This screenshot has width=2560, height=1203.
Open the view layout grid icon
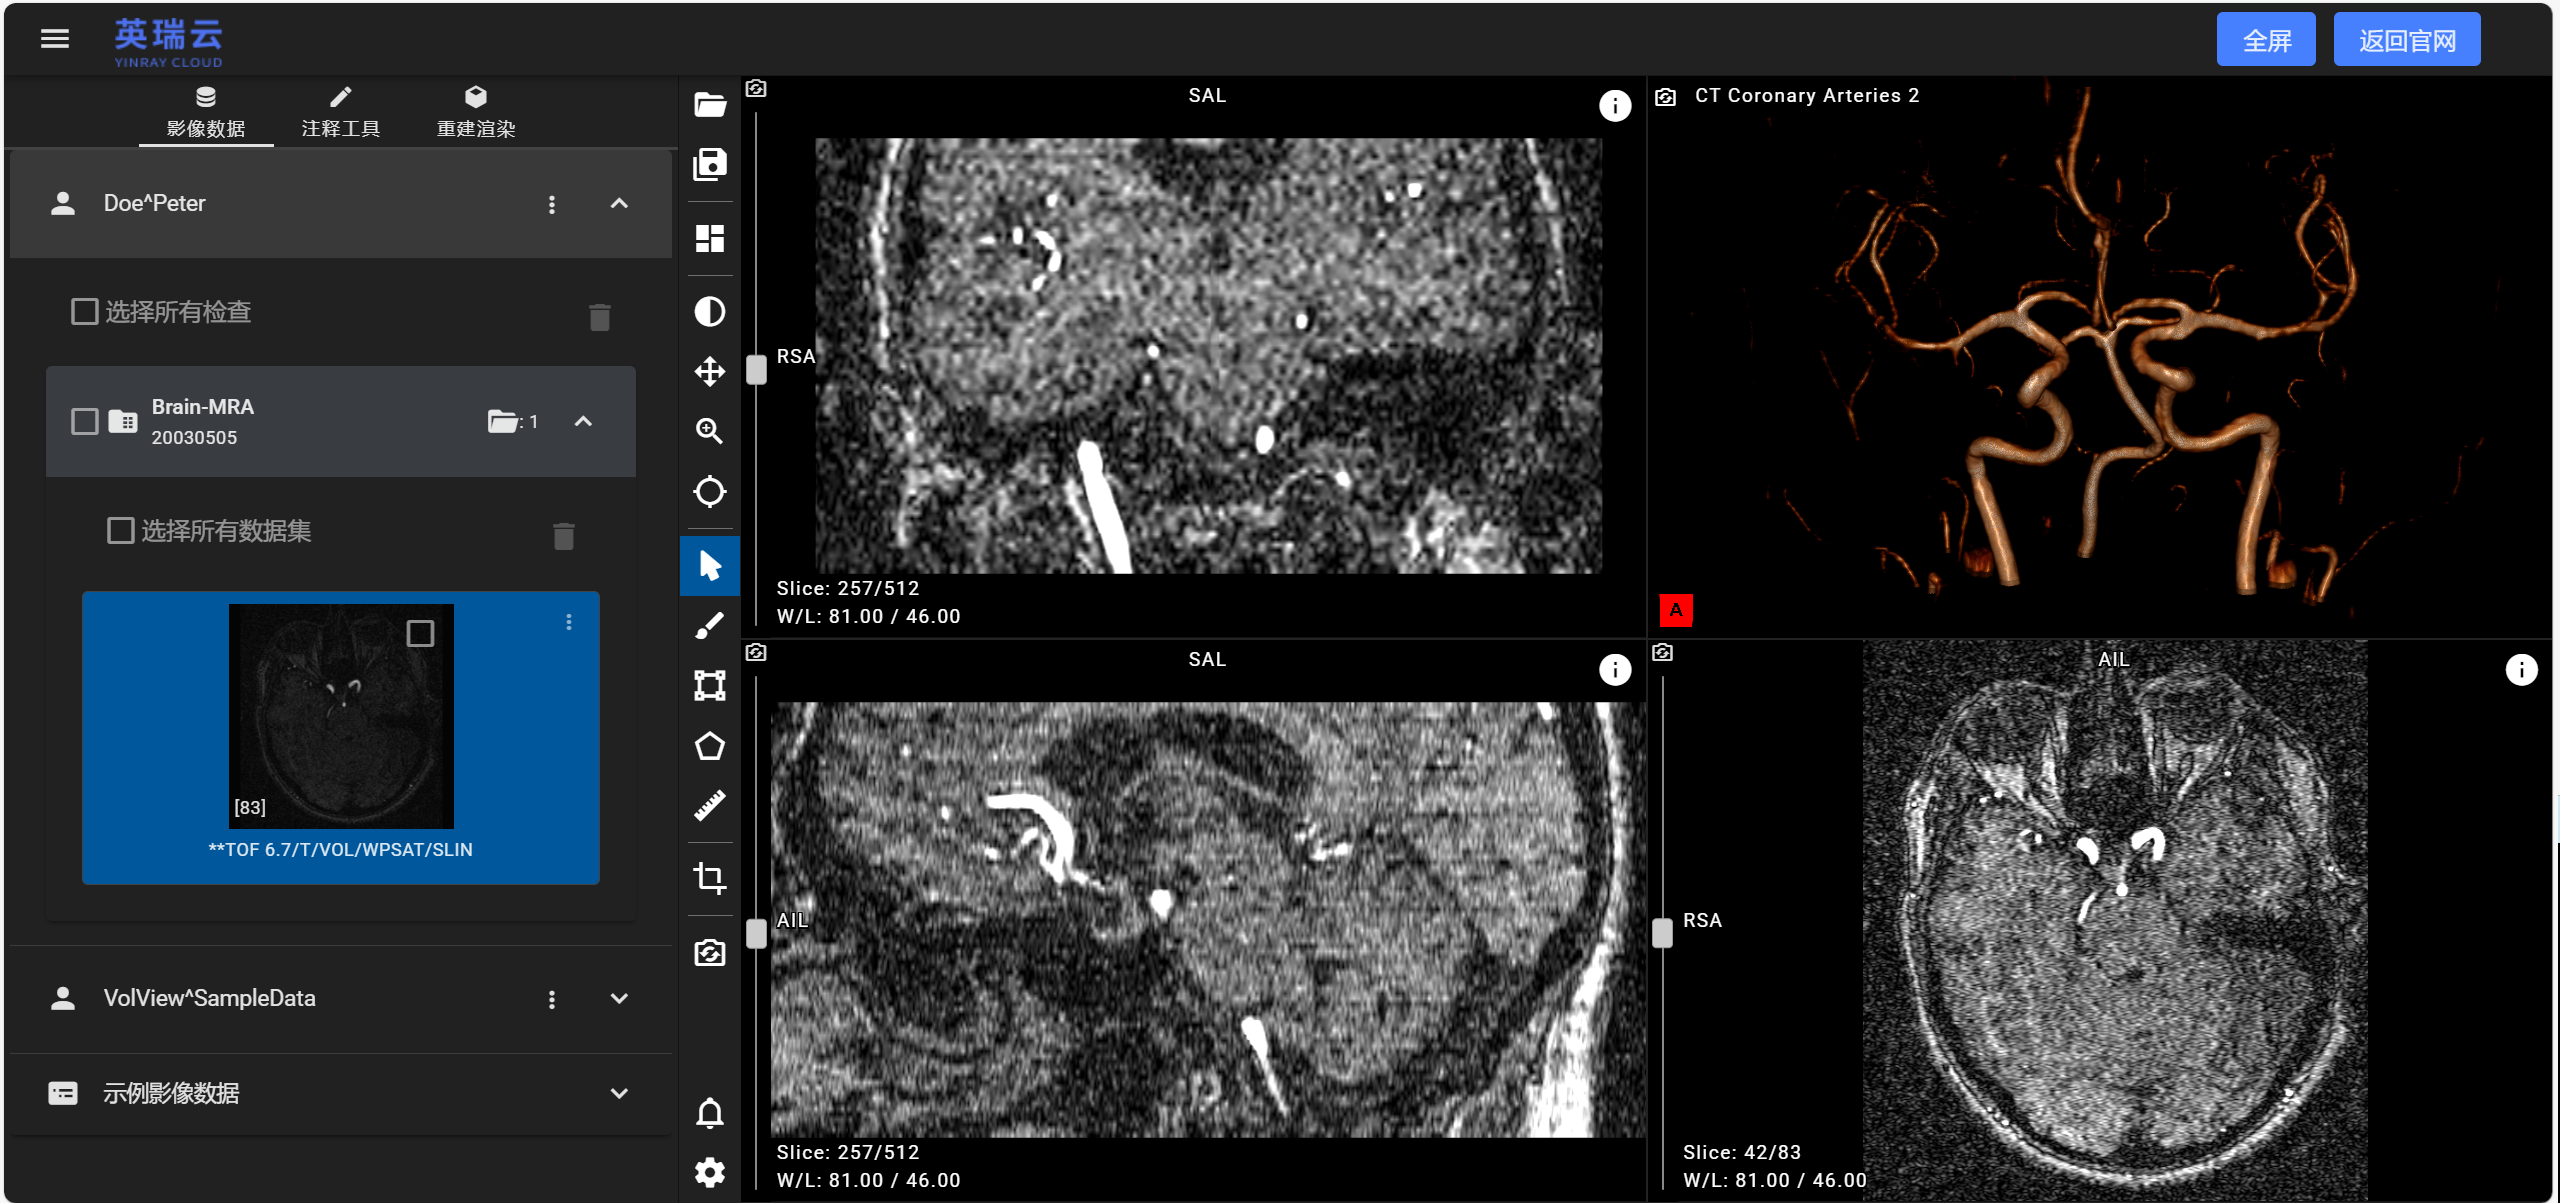point(710,239)
